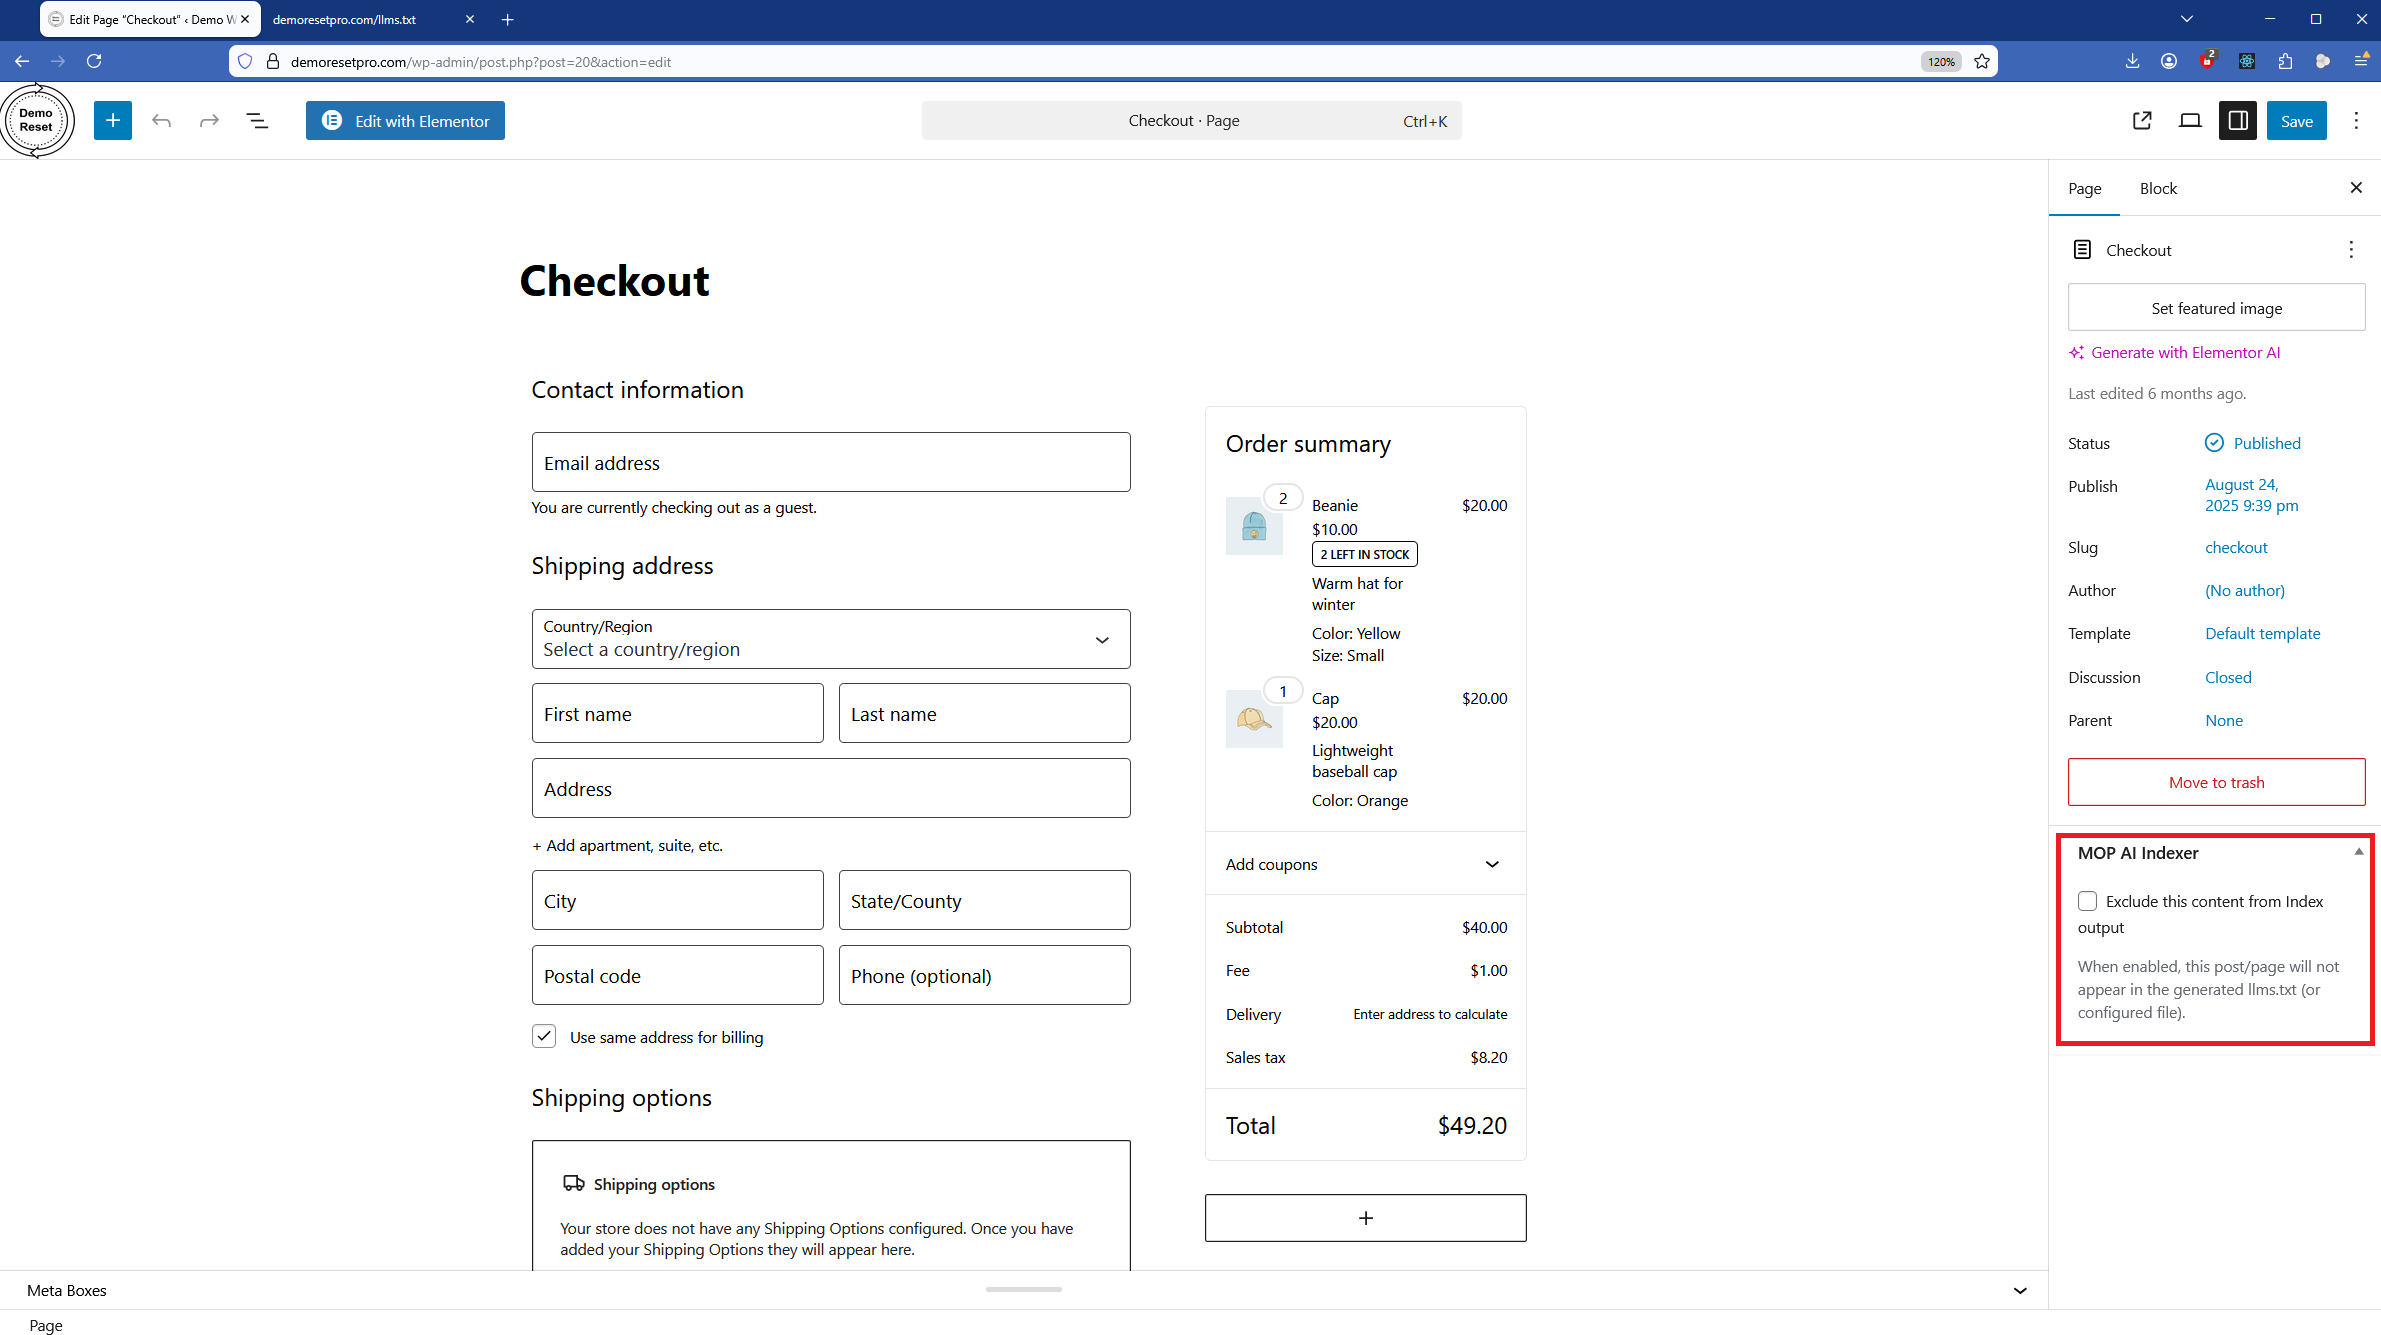Open the Country/Region dropdown
Image resolution: width=2381 pixels, height=1335 pixels.
(830, 639)
